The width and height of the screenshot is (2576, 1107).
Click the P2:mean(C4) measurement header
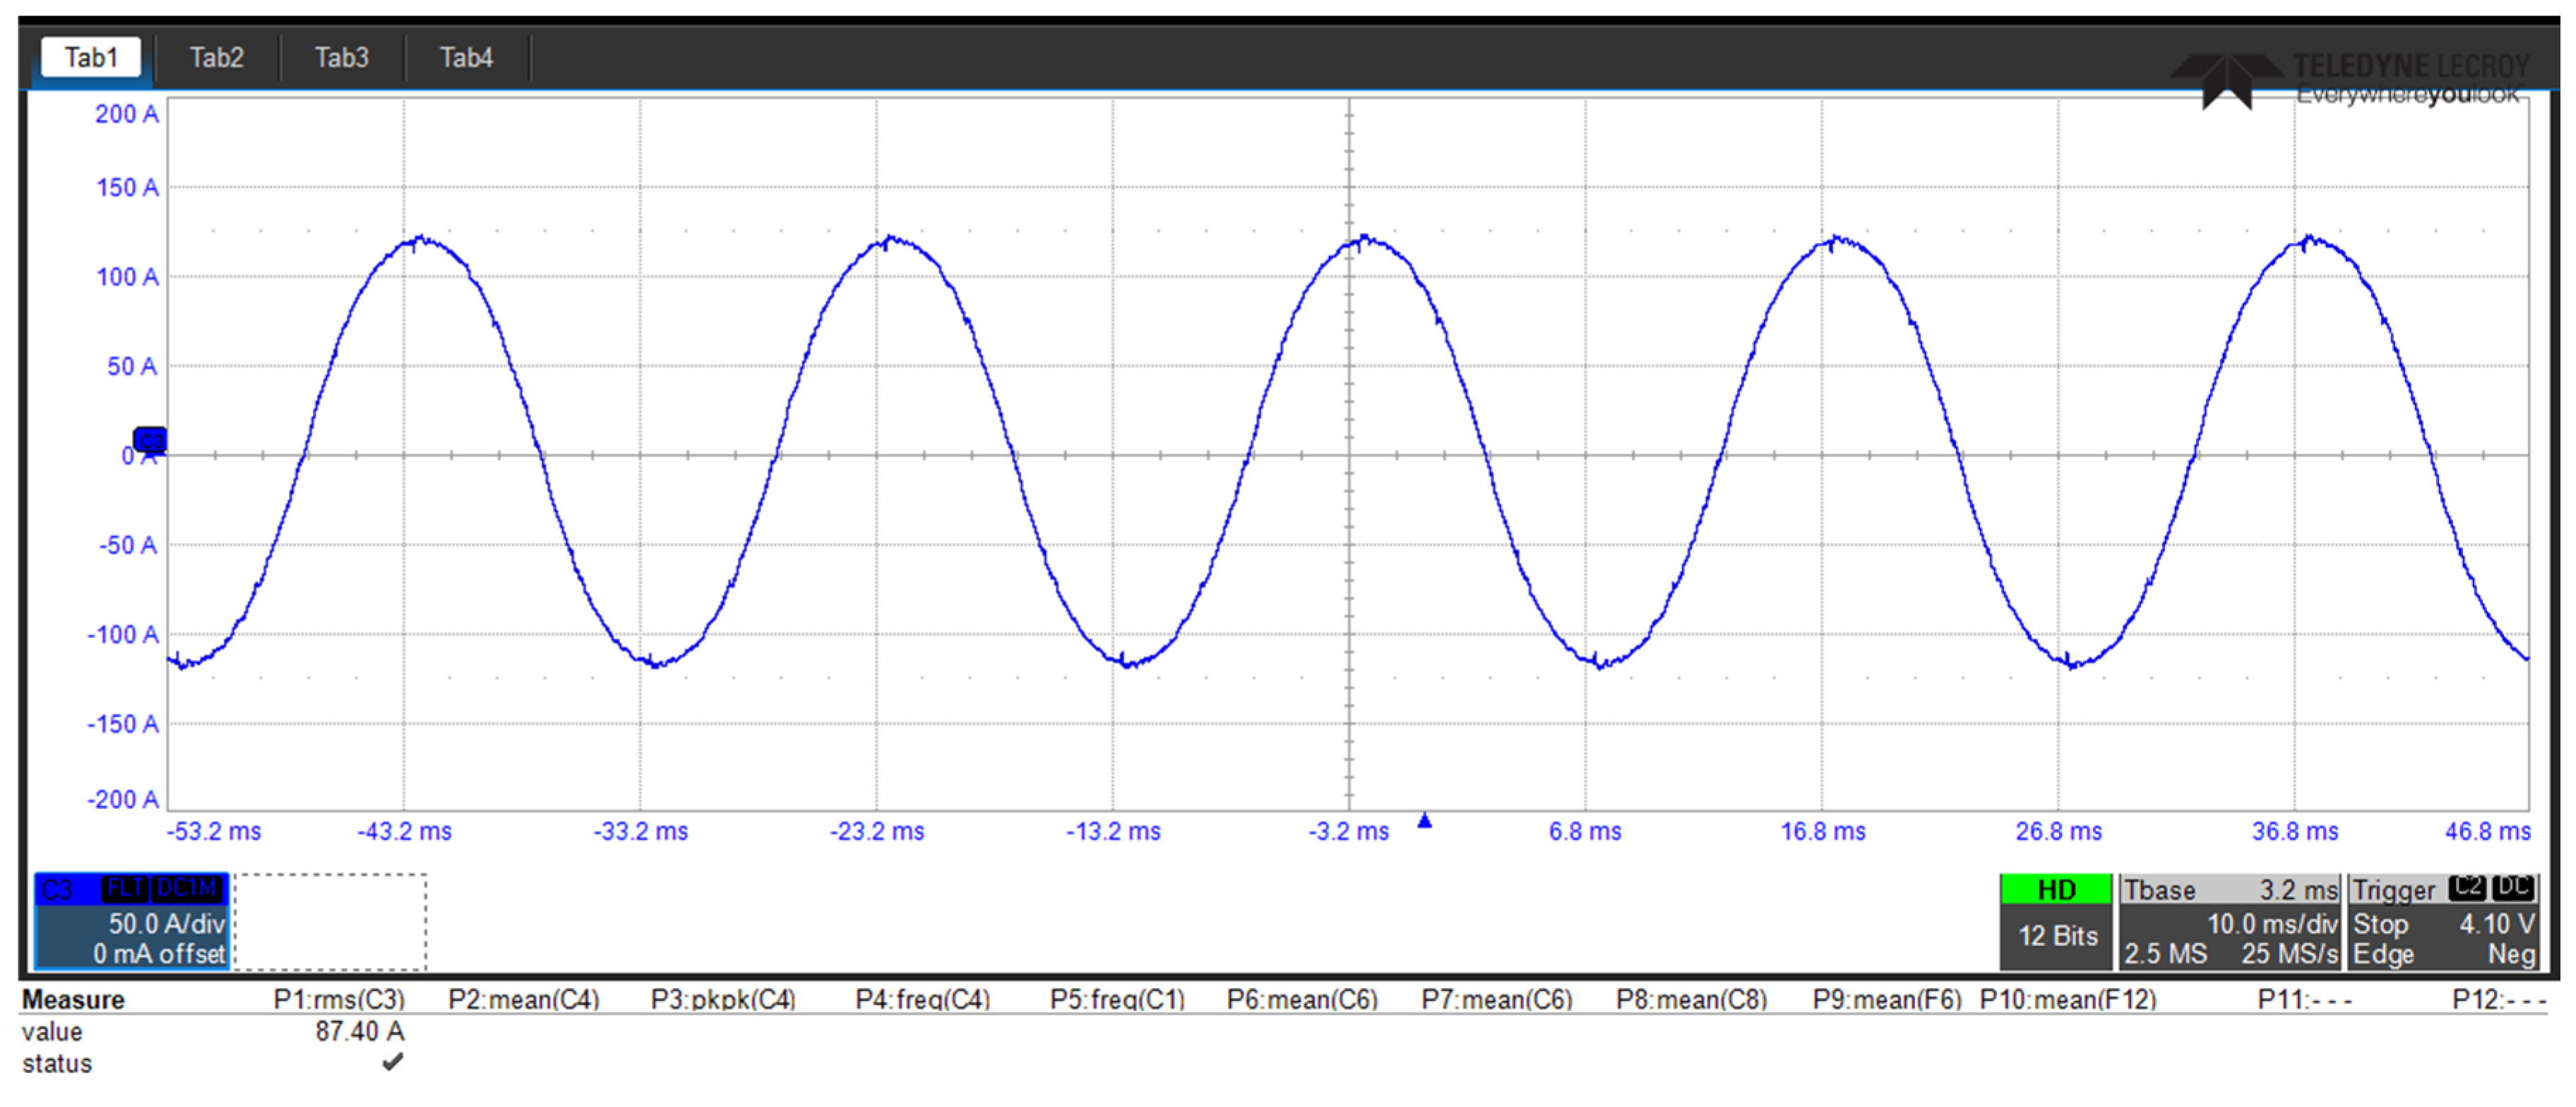(523, 999)
